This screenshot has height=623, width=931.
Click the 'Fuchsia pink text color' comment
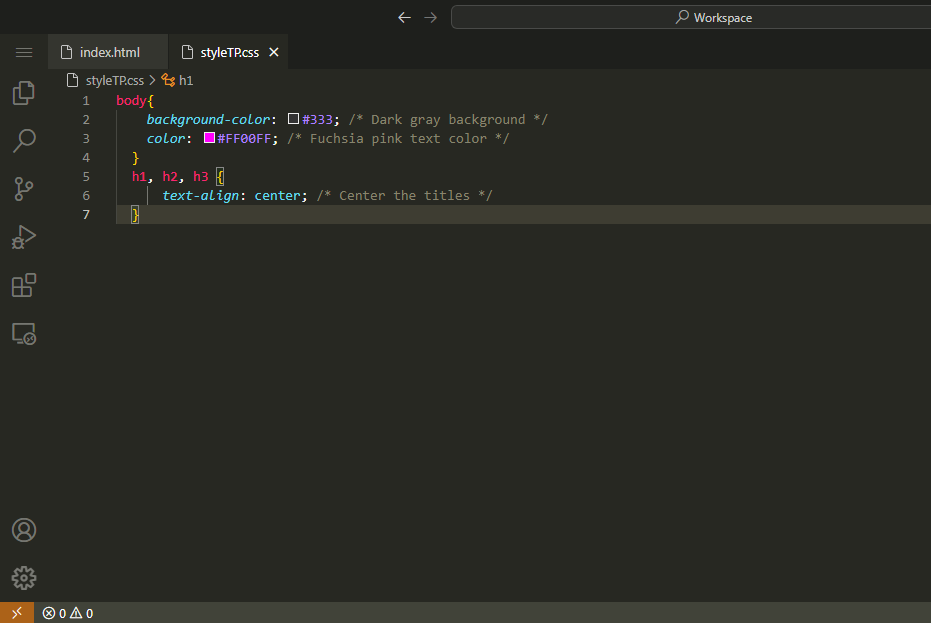pyautogui.click(x=398, y=138)
